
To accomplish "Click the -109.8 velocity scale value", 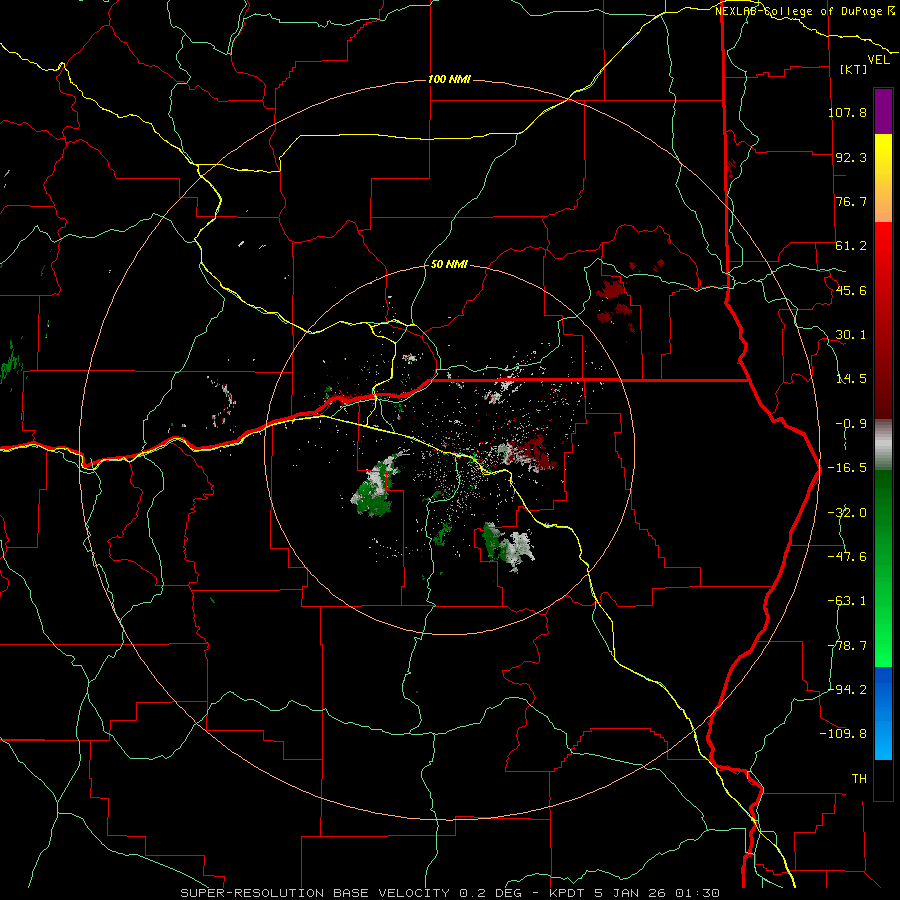I will (843, 734).
